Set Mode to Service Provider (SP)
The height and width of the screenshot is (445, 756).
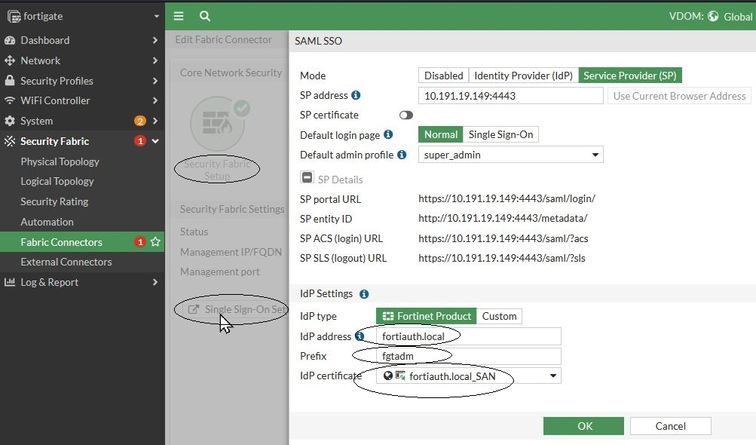(x=630, y=76)
